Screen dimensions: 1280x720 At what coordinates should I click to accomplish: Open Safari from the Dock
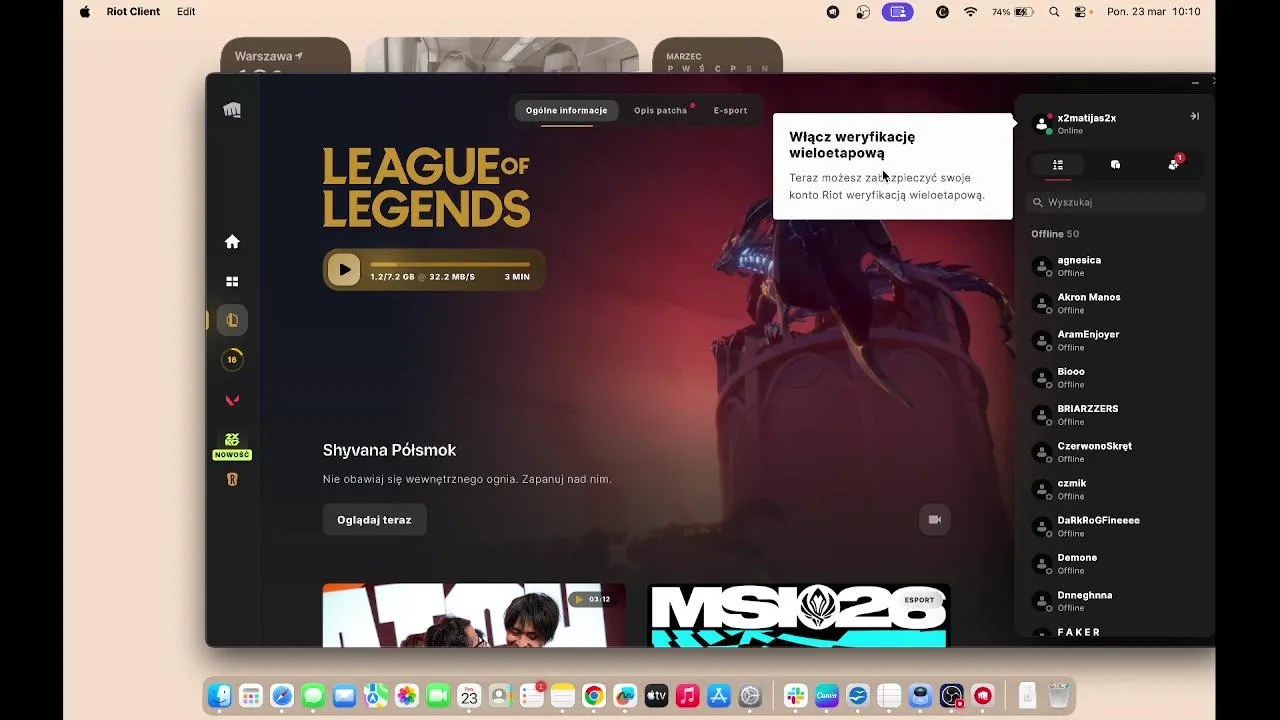pos(282,696)
